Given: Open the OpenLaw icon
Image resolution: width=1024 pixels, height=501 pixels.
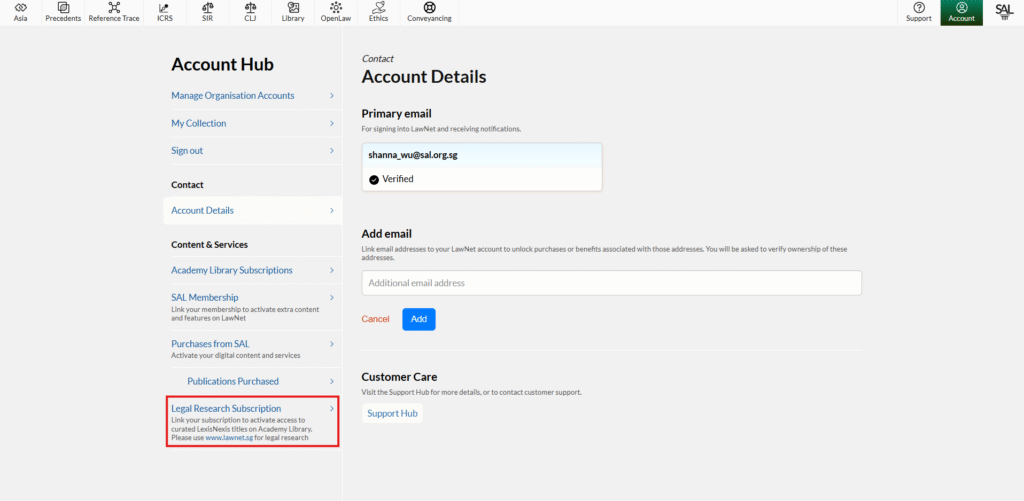Looking at the screenshot, I should pos(336,8).
